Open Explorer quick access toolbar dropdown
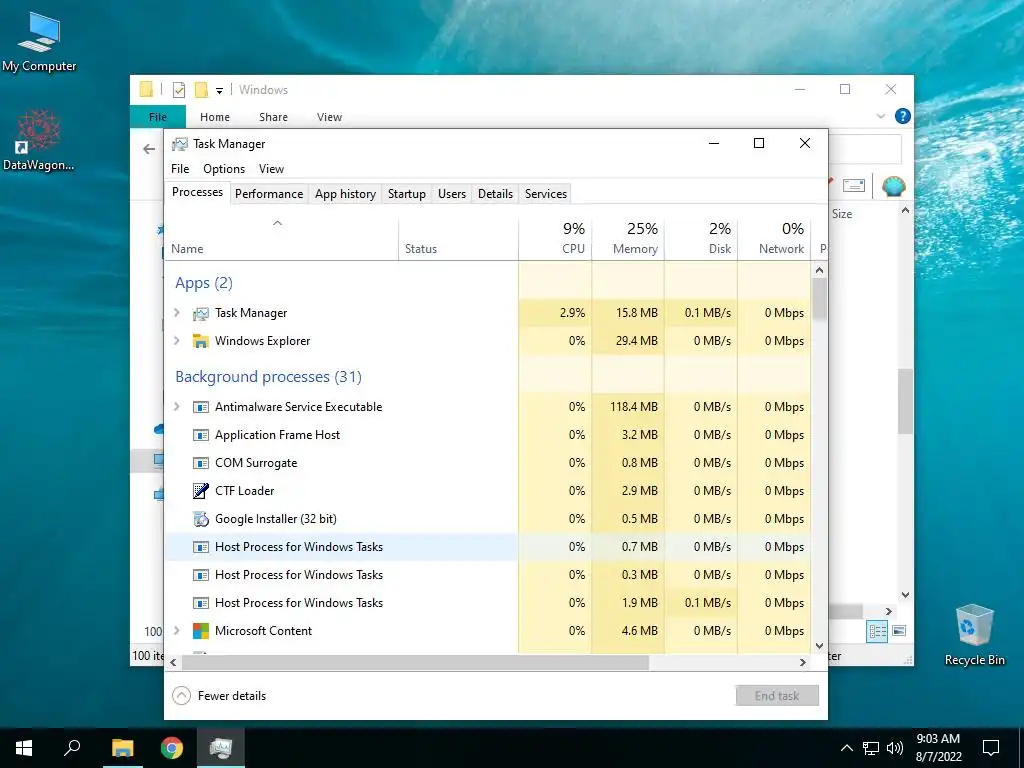 (x=219, y=91)
